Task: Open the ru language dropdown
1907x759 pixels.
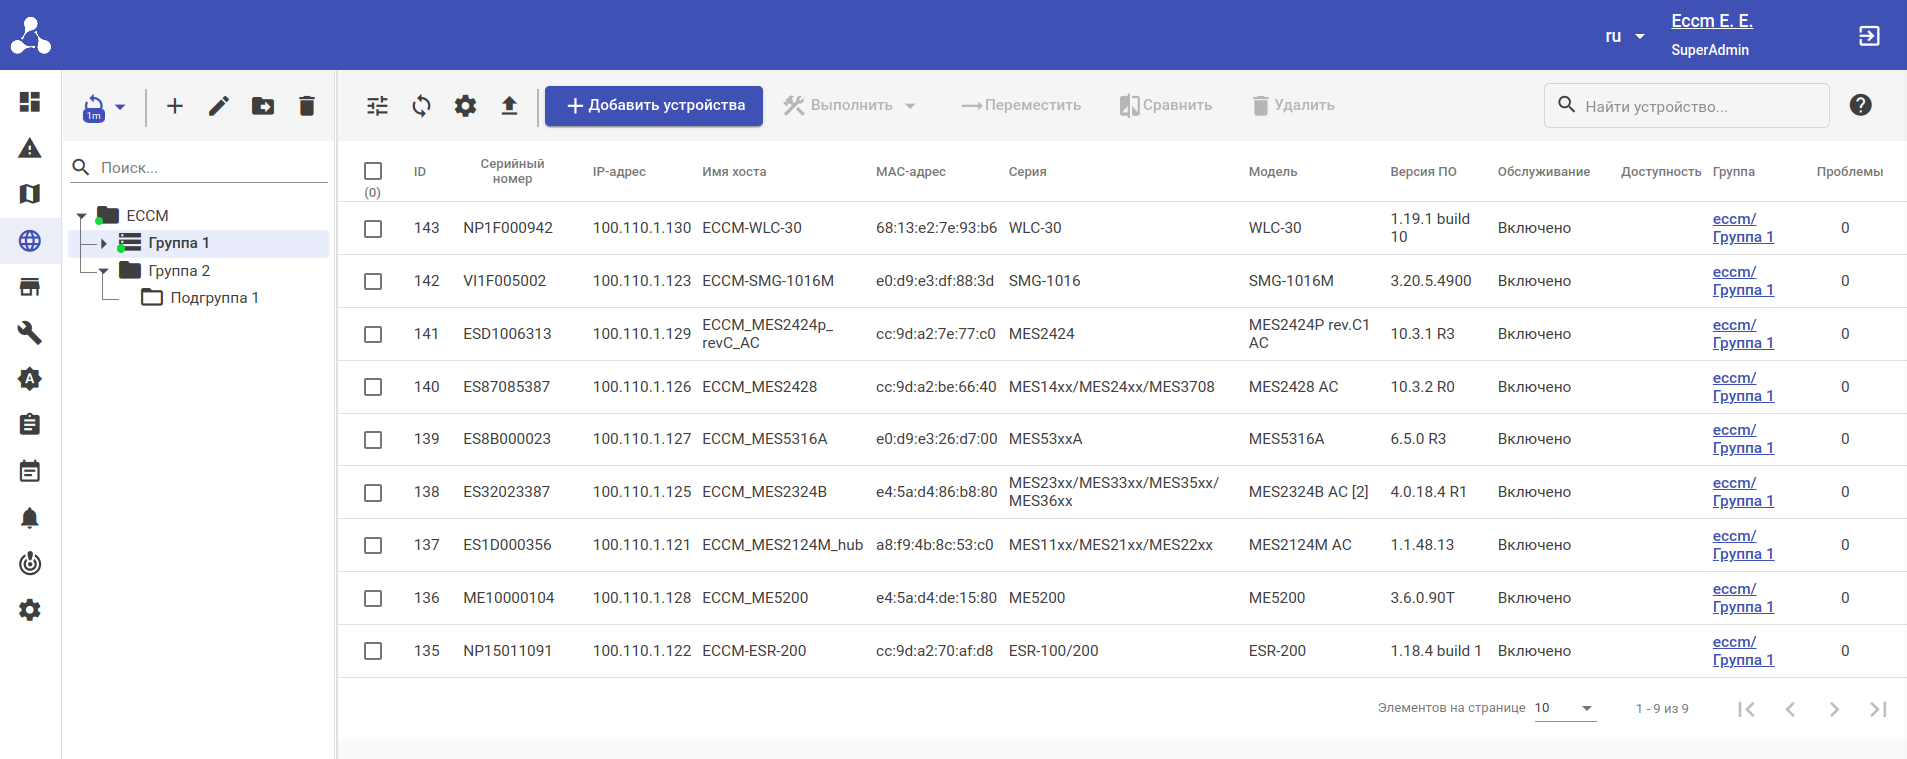Action: (1624, 36)
